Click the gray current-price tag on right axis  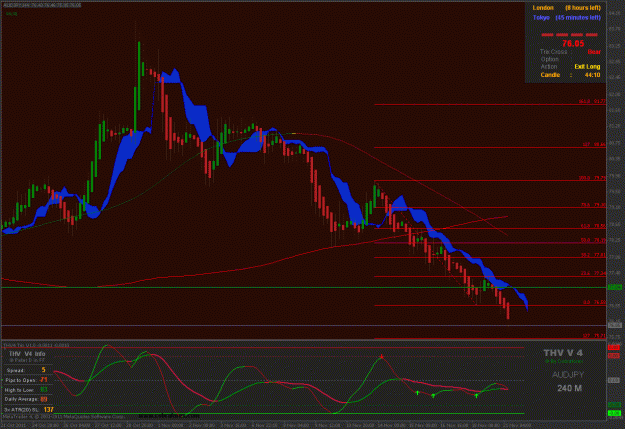[x=614, y=325]
